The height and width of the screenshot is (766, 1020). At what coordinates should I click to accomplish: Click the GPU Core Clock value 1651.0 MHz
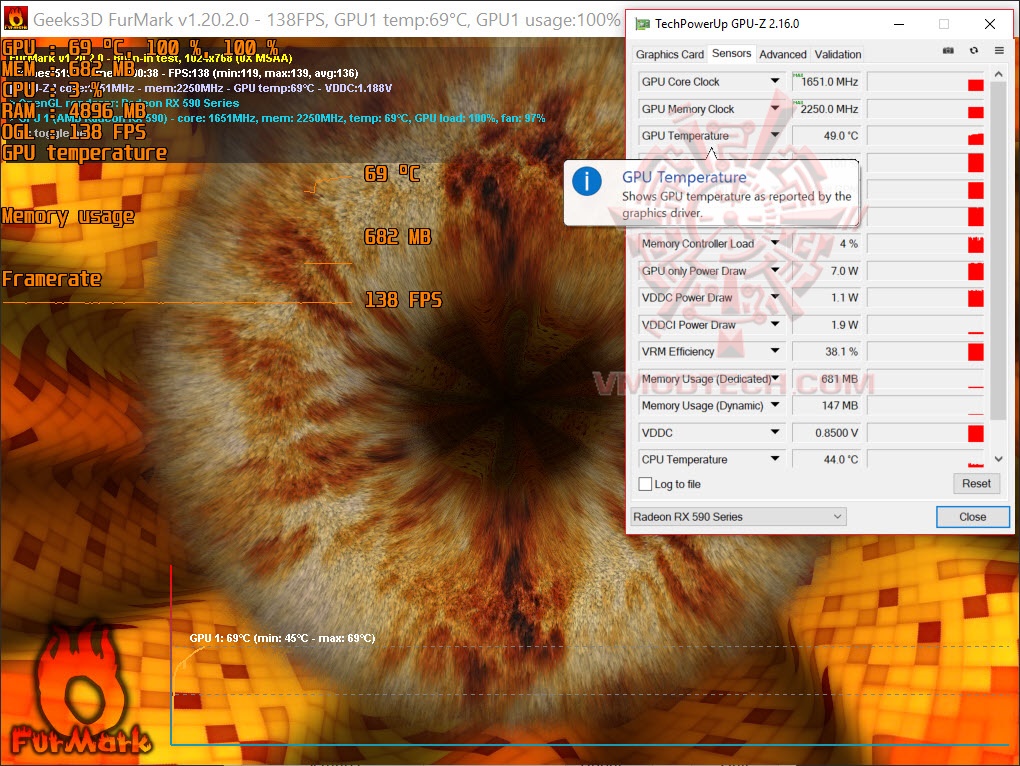click(826, 82)
